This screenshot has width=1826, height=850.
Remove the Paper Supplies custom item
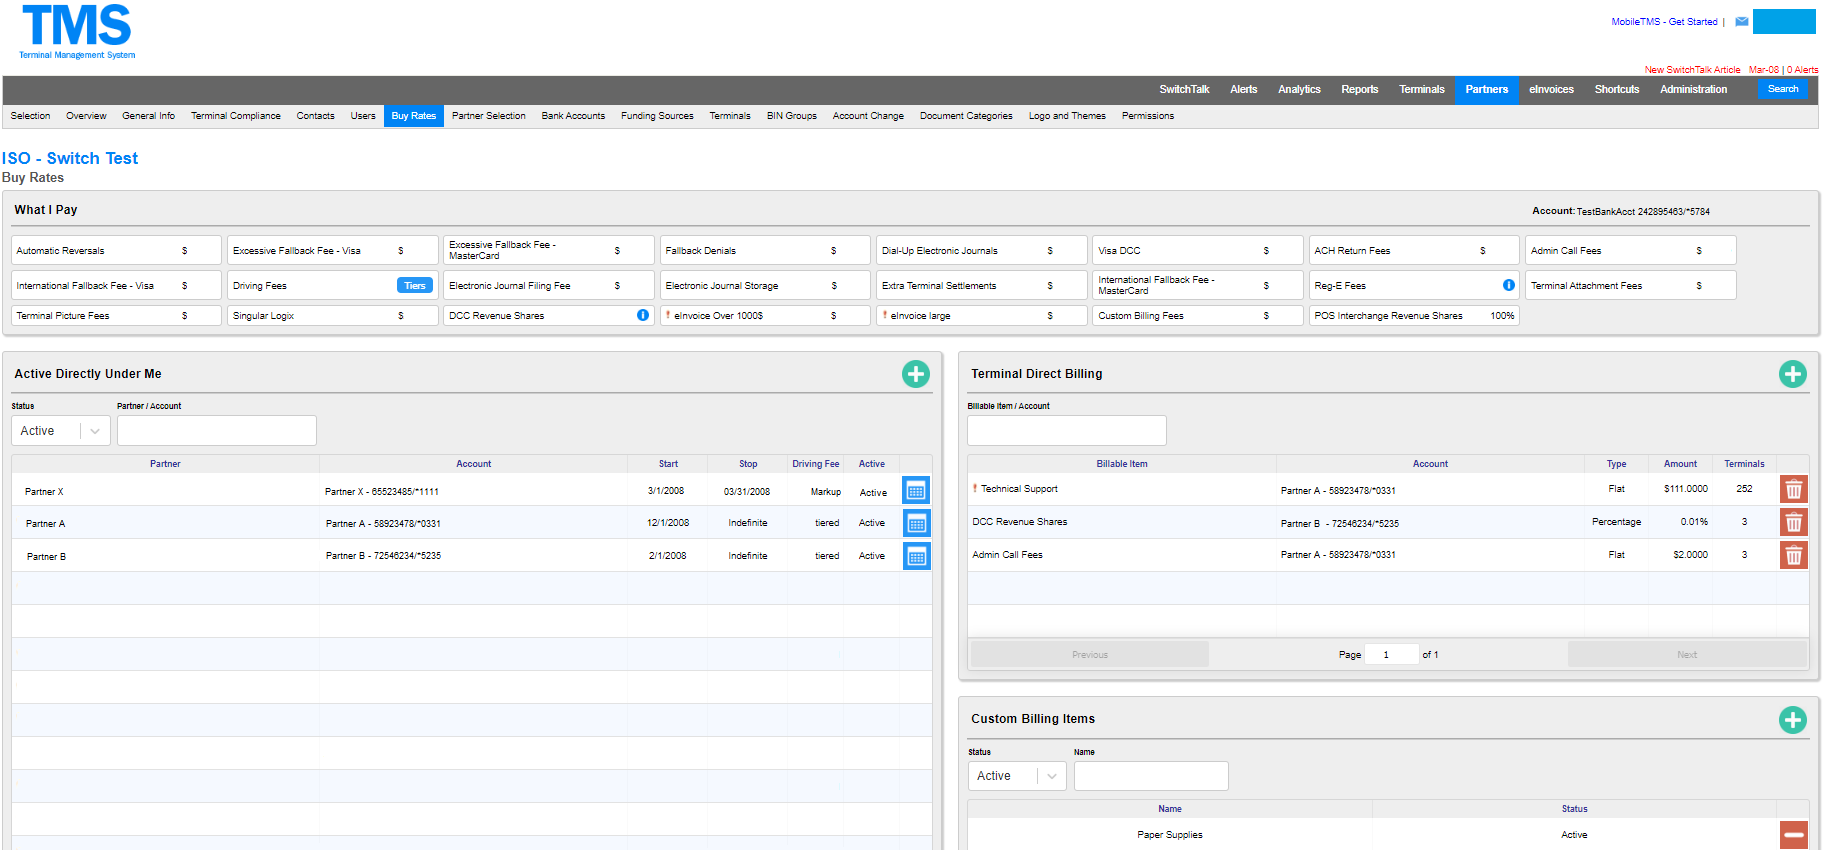[1794, 835]
